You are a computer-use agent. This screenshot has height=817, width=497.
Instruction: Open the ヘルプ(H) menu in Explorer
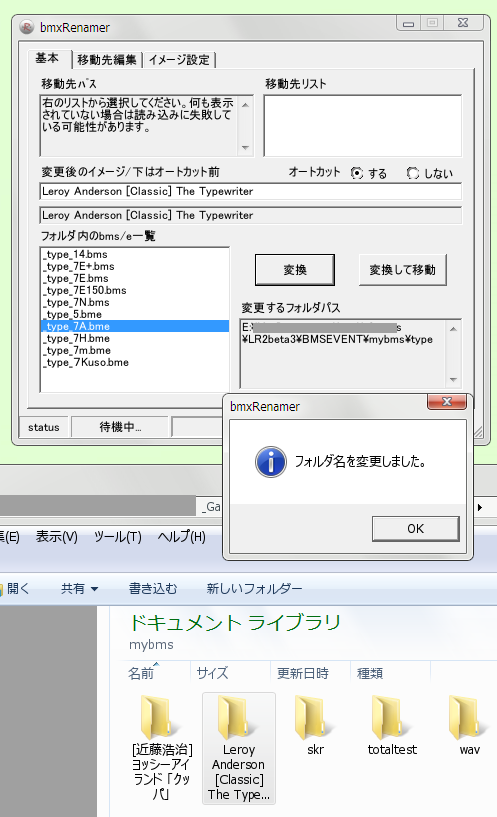[x=182, y=537]
